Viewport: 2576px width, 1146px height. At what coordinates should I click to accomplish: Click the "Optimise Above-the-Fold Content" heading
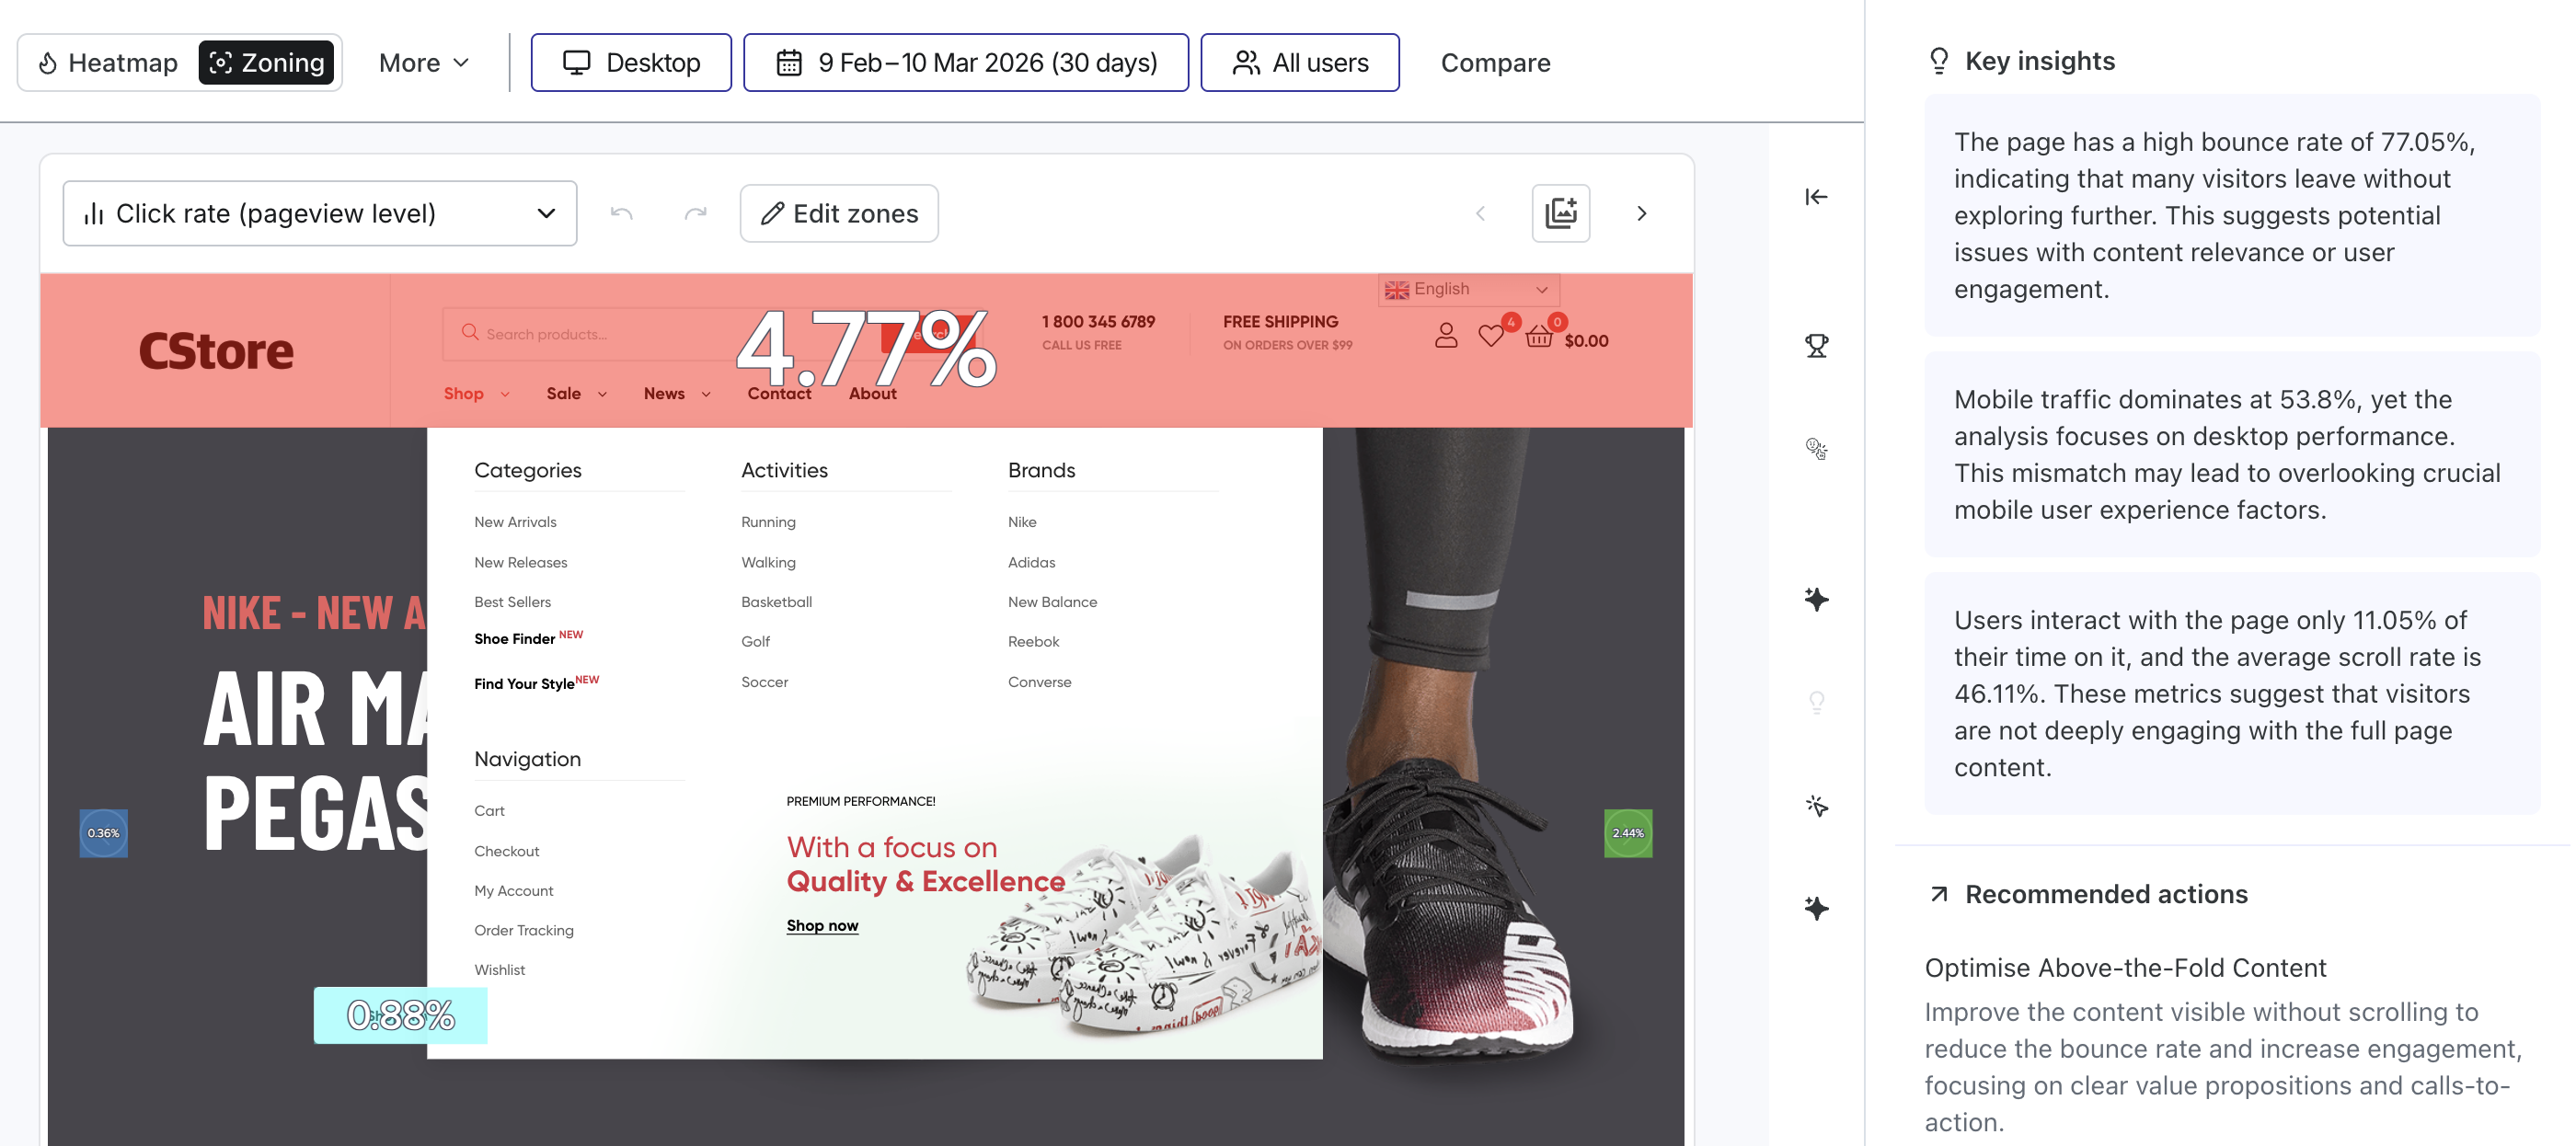click(2125, 968)
